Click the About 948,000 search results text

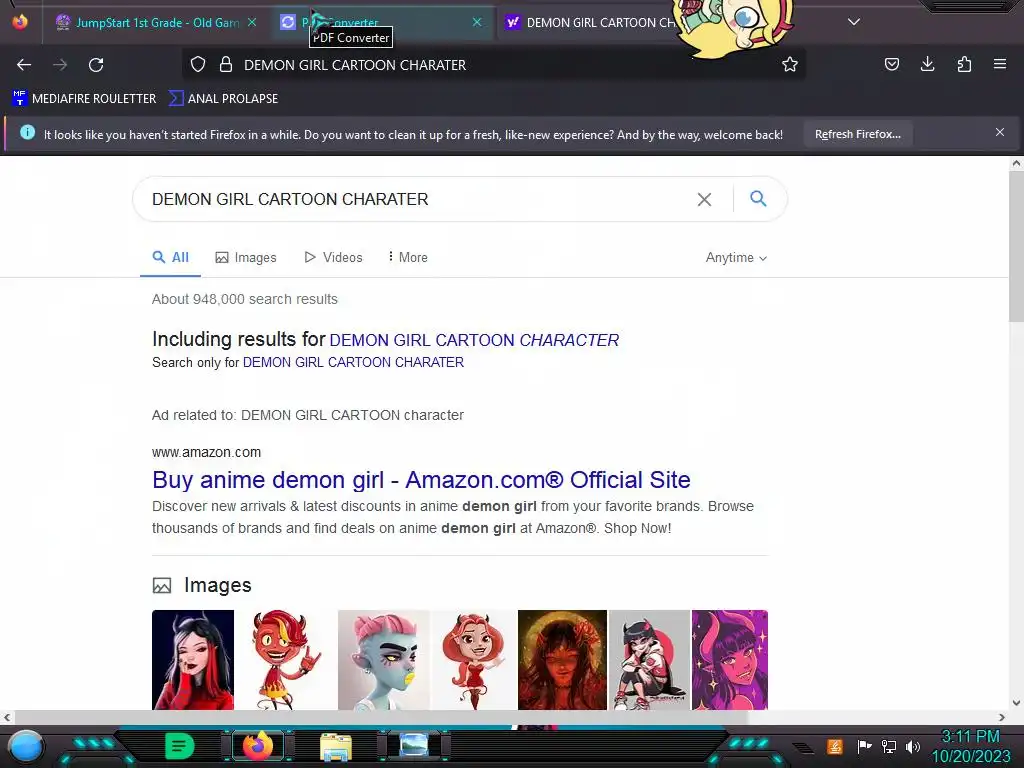click(245, 299)
